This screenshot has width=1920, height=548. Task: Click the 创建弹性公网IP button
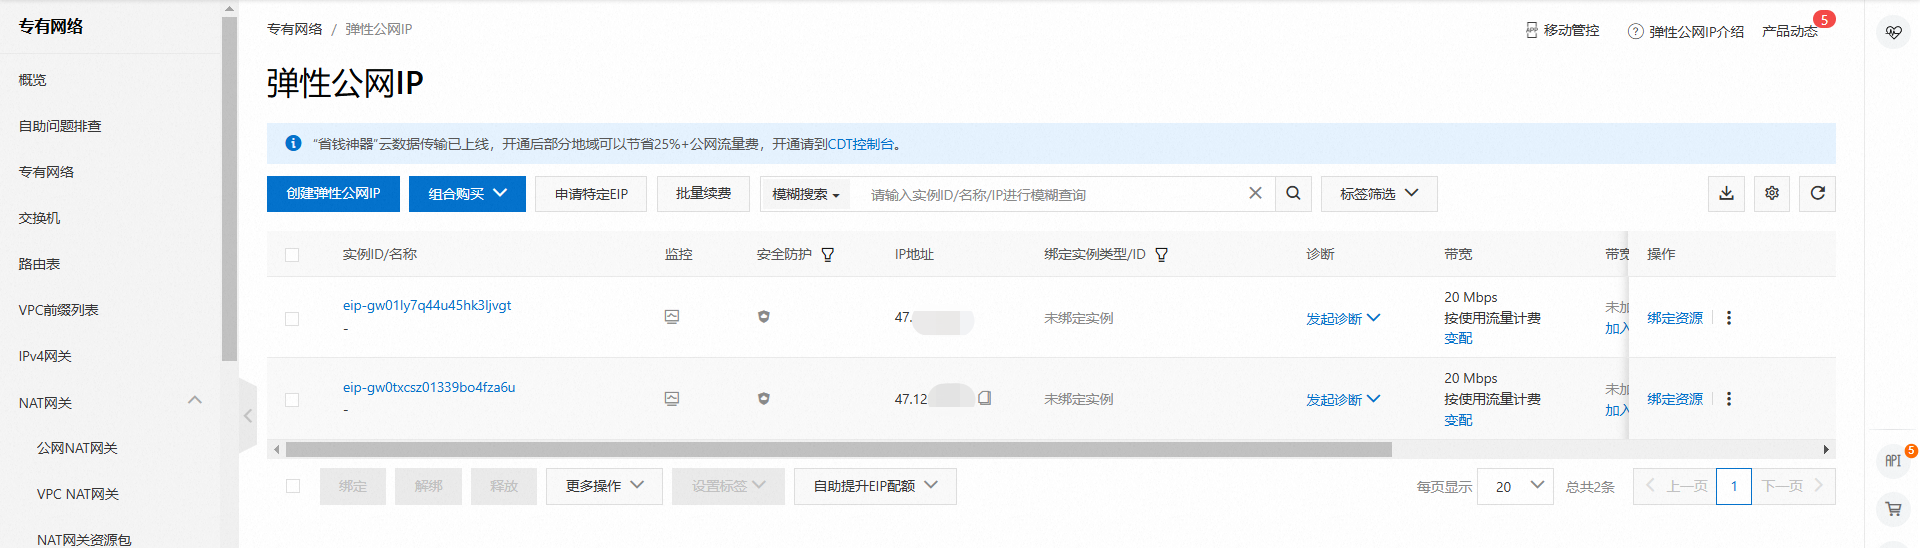(333, 194)
